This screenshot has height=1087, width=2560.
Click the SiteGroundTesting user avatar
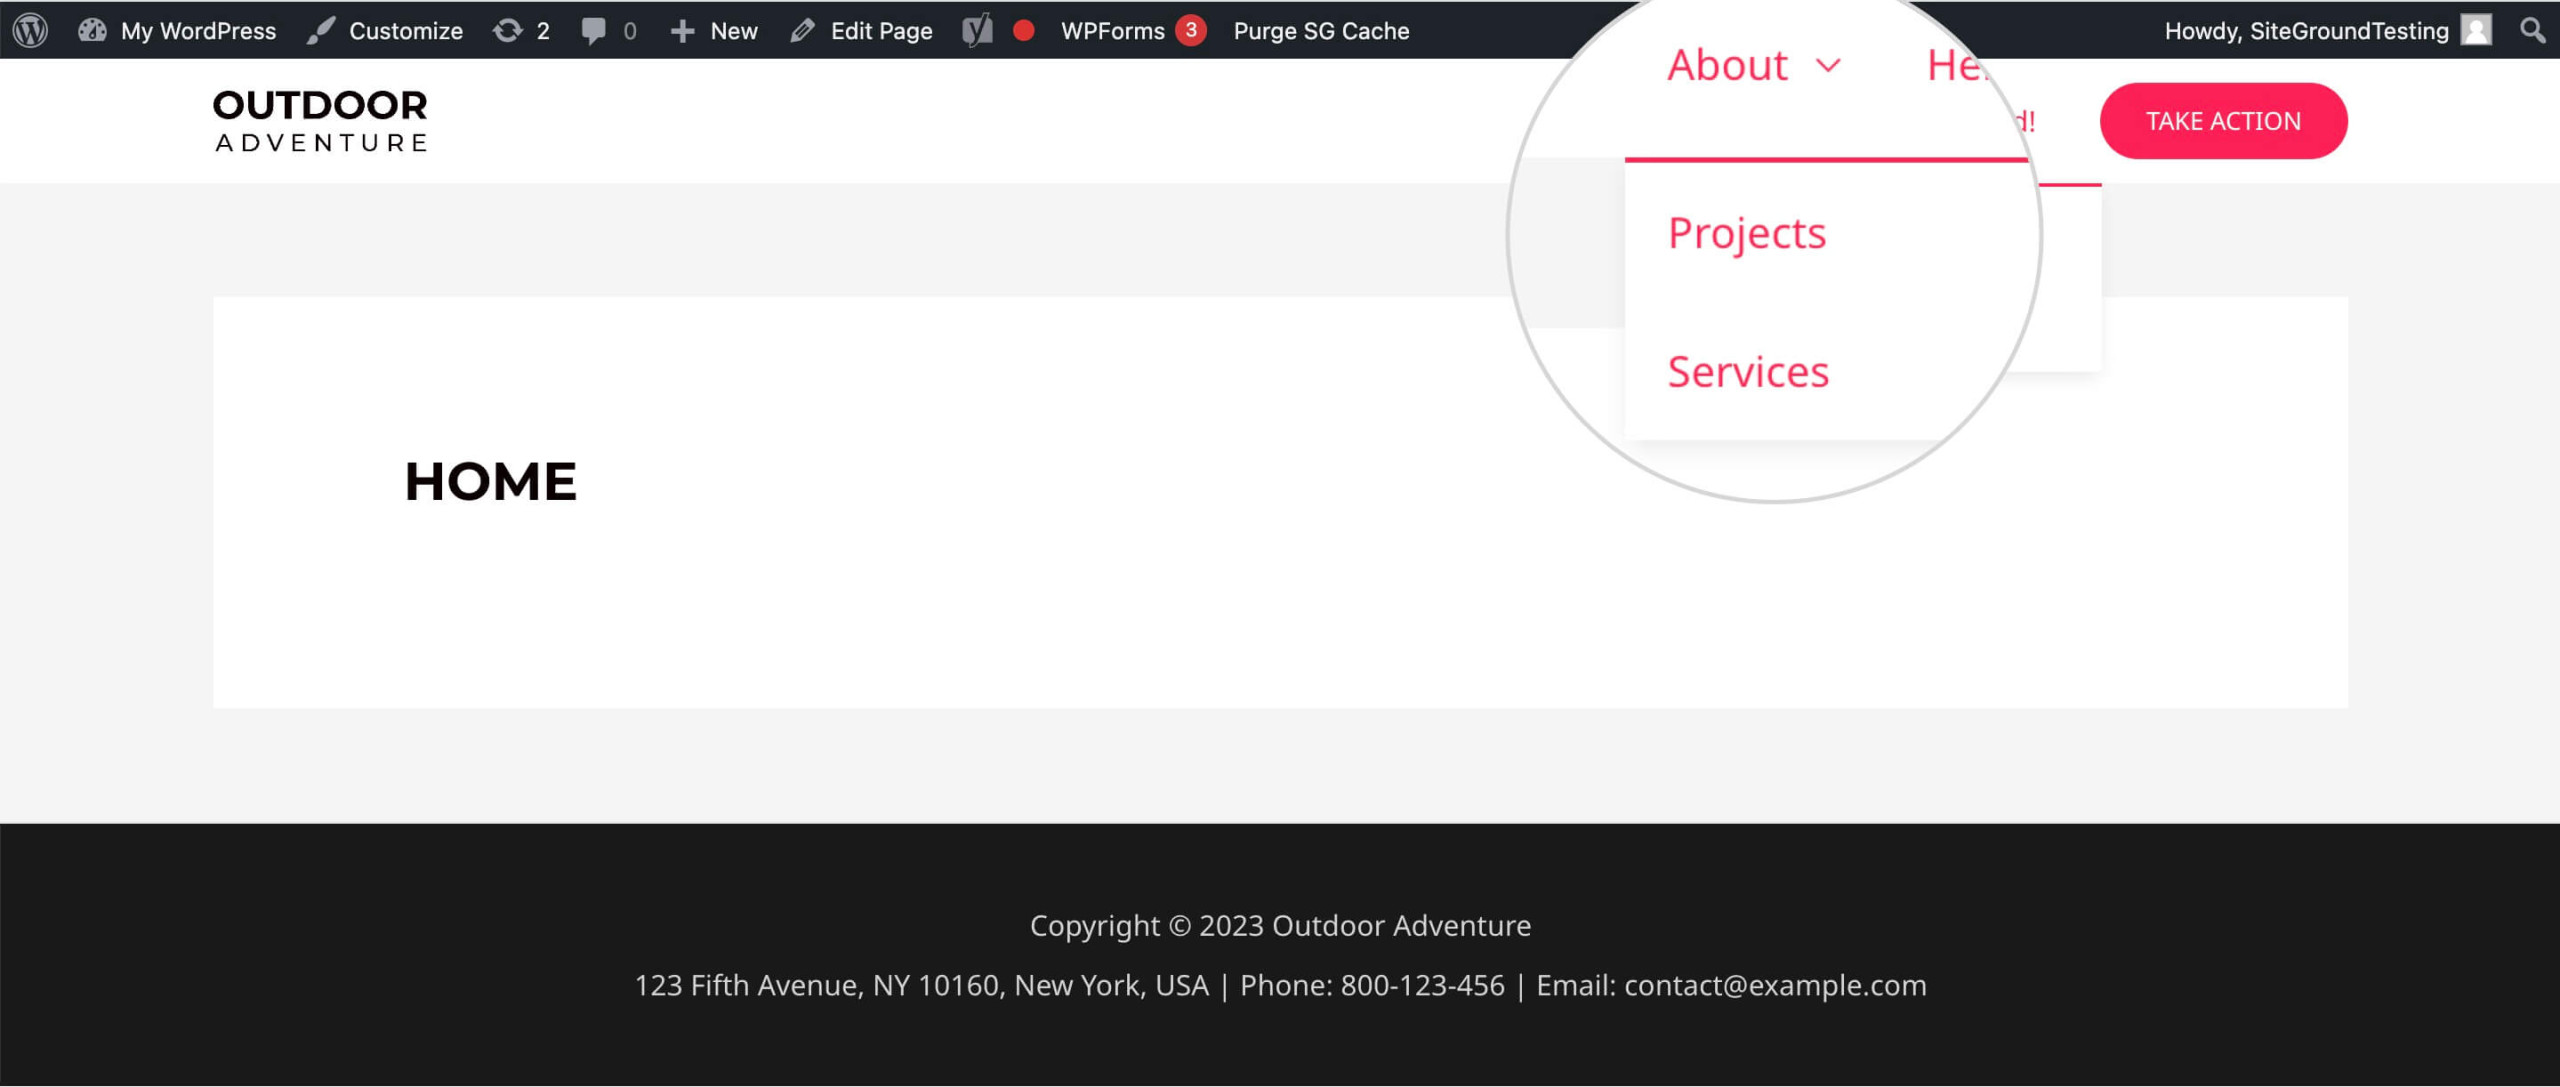point(2475,29)
